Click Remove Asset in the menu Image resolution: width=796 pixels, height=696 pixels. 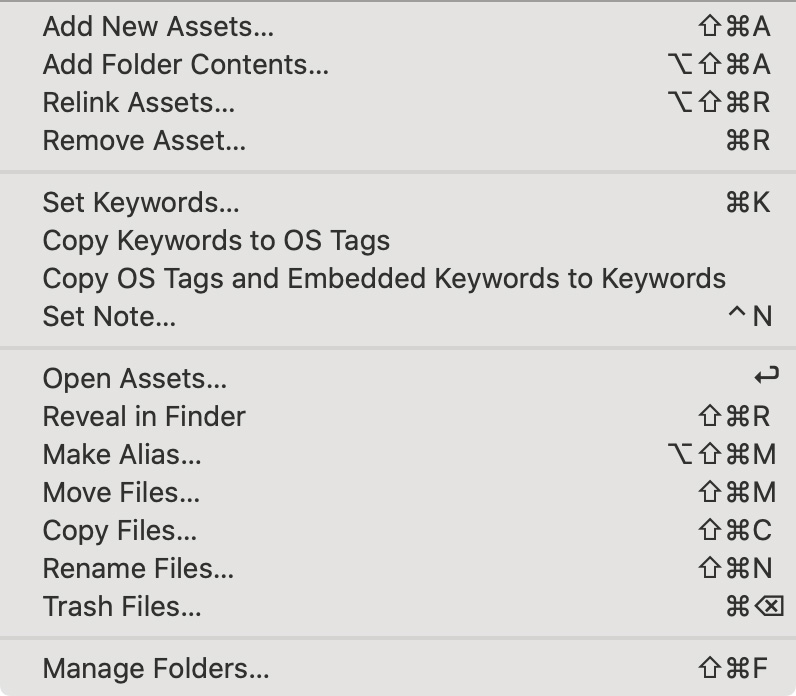[x=398, y=141]
